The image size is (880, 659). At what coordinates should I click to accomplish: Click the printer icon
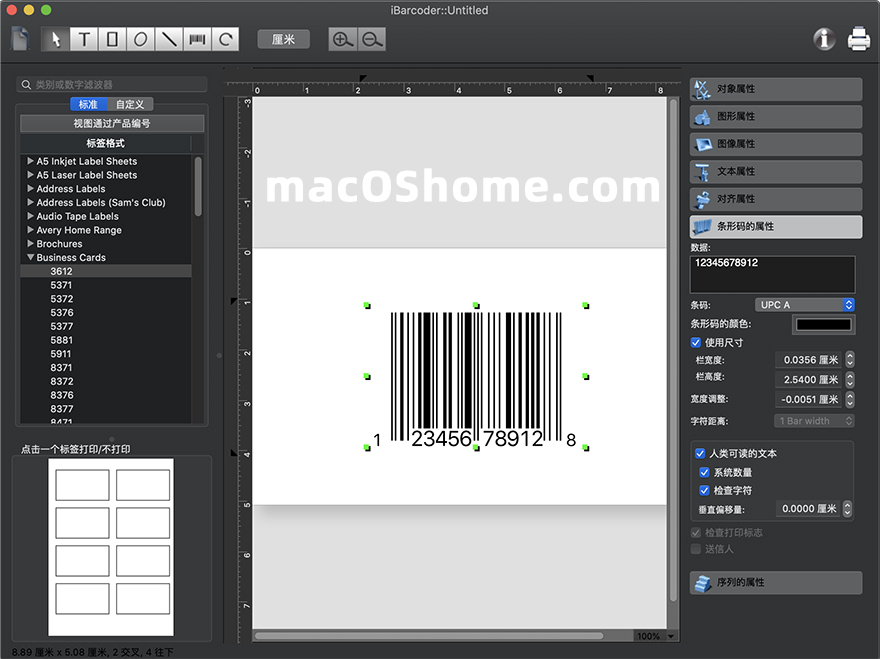point(859,39)
